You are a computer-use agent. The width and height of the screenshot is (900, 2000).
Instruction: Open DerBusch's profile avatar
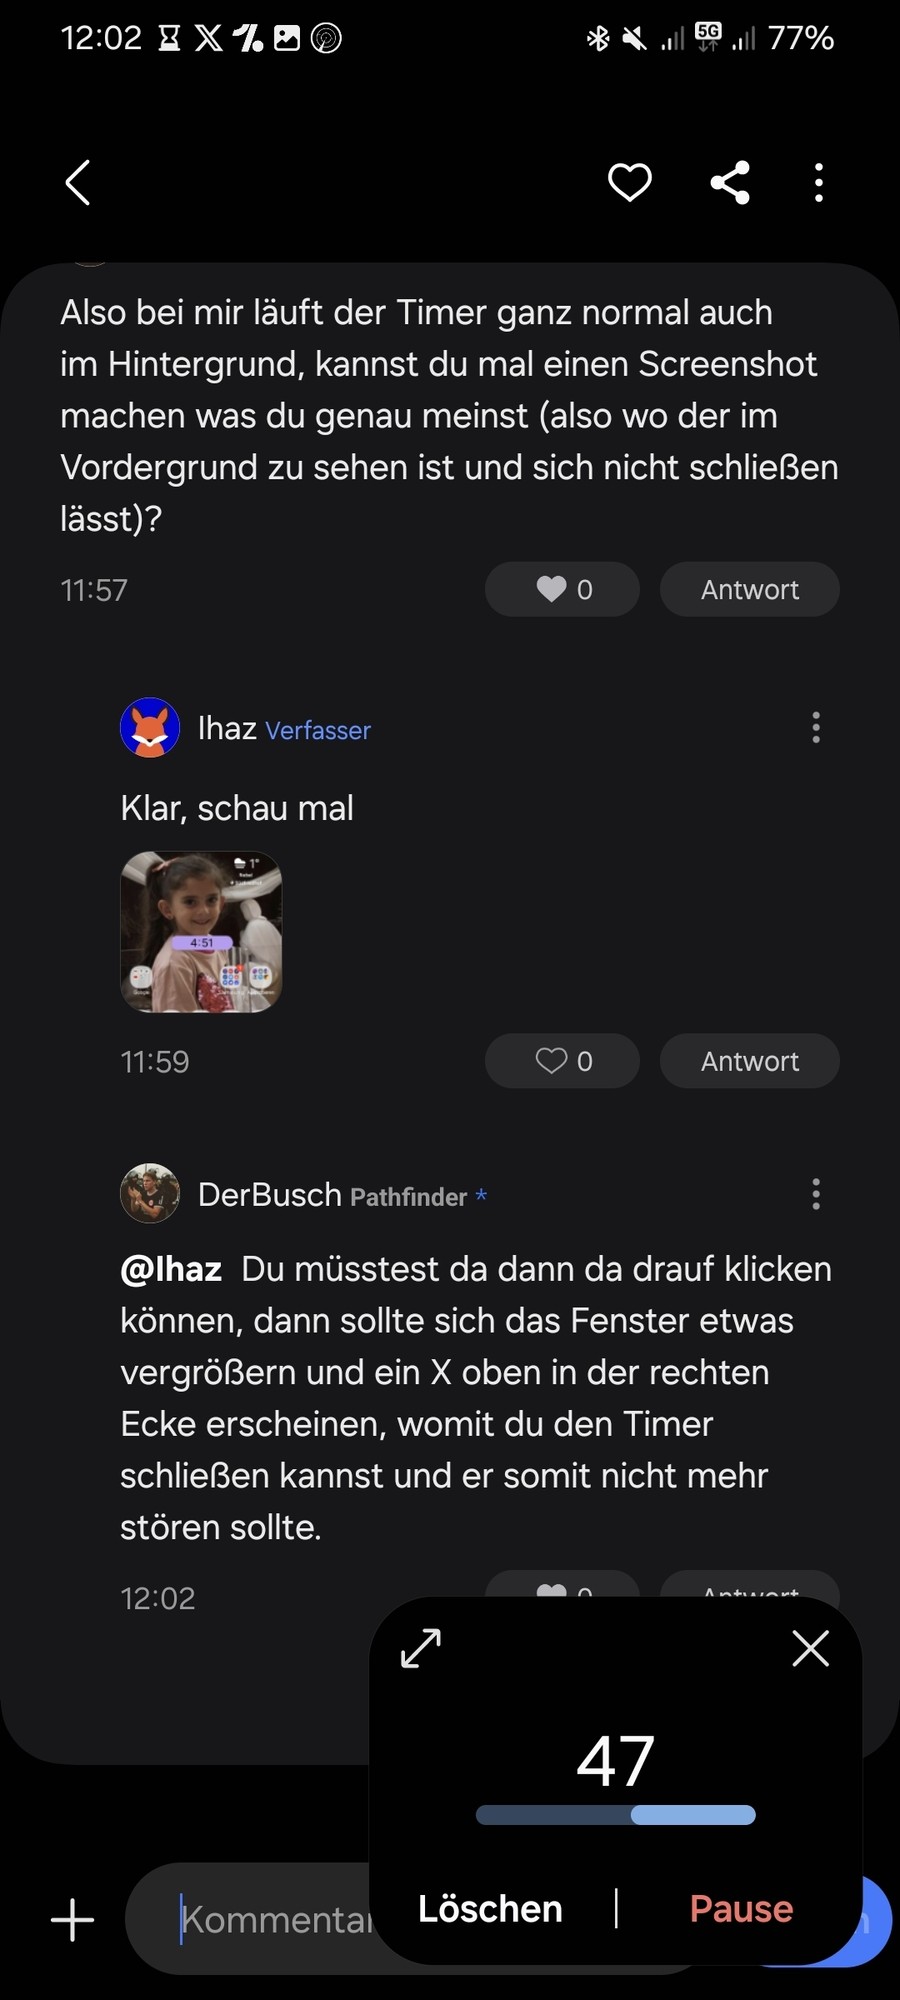click(150, 1193)
